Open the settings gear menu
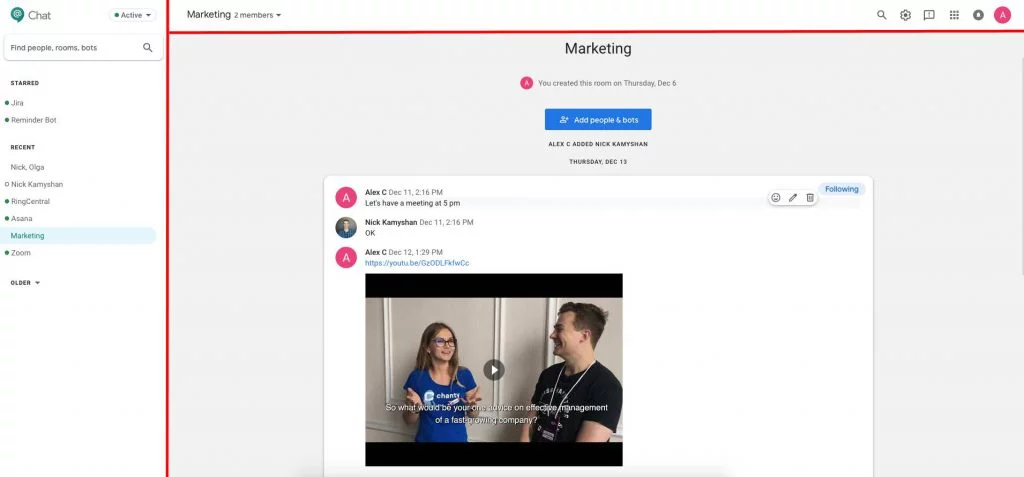 (905, 15)
